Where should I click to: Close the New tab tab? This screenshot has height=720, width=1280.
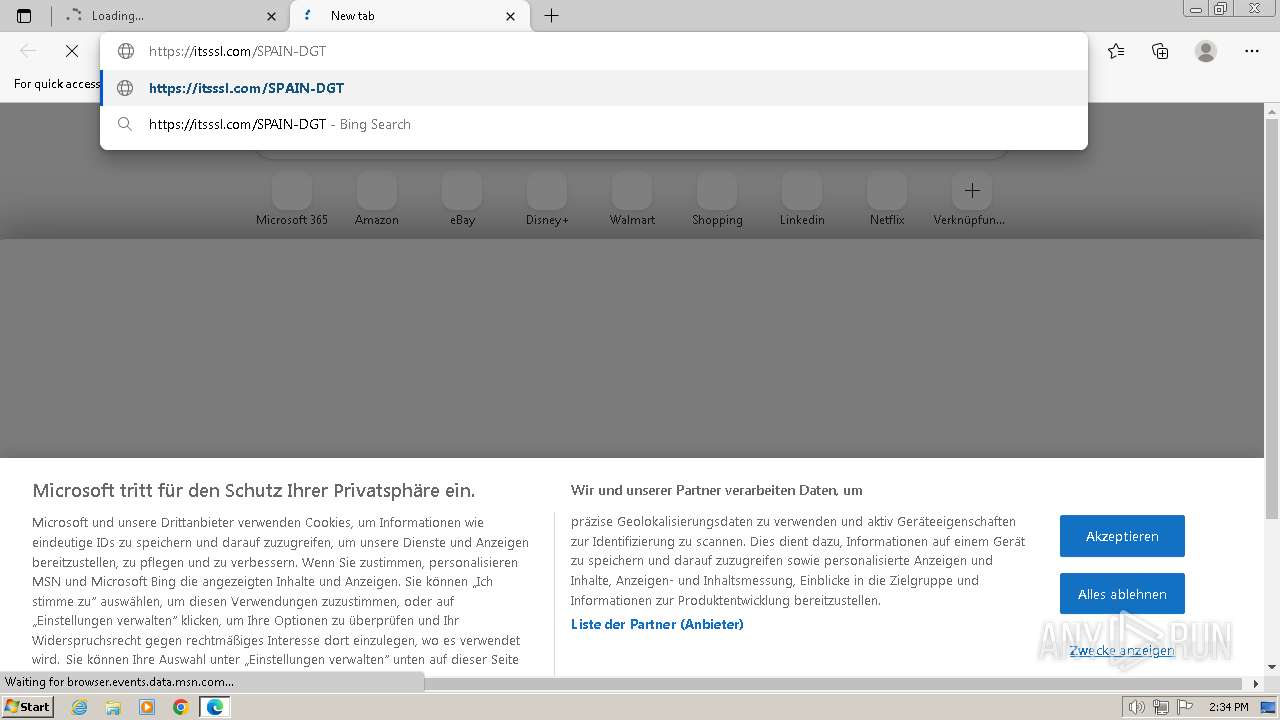511,16
